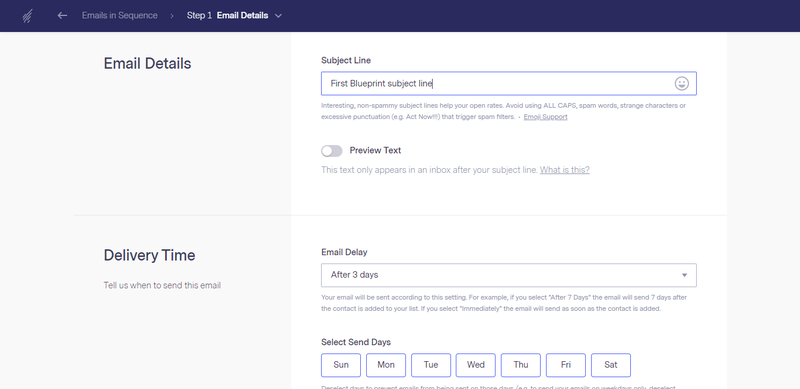This screenshot has width=800, height=389.
Task: Toggle the Tue send day
Action: point(431,365)
